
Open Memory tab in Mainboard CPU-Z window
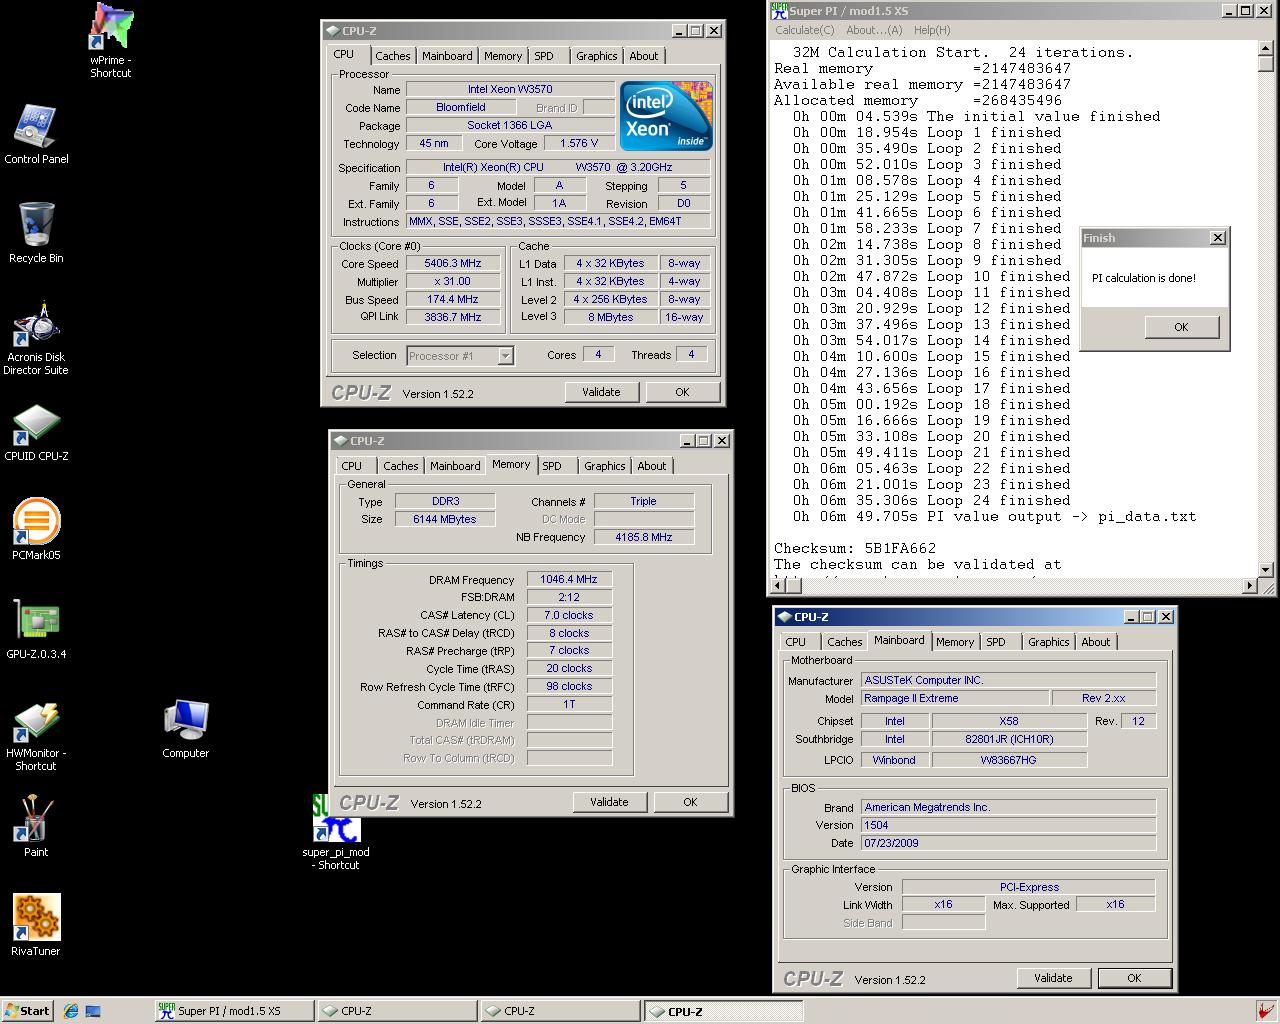[955, 642]
